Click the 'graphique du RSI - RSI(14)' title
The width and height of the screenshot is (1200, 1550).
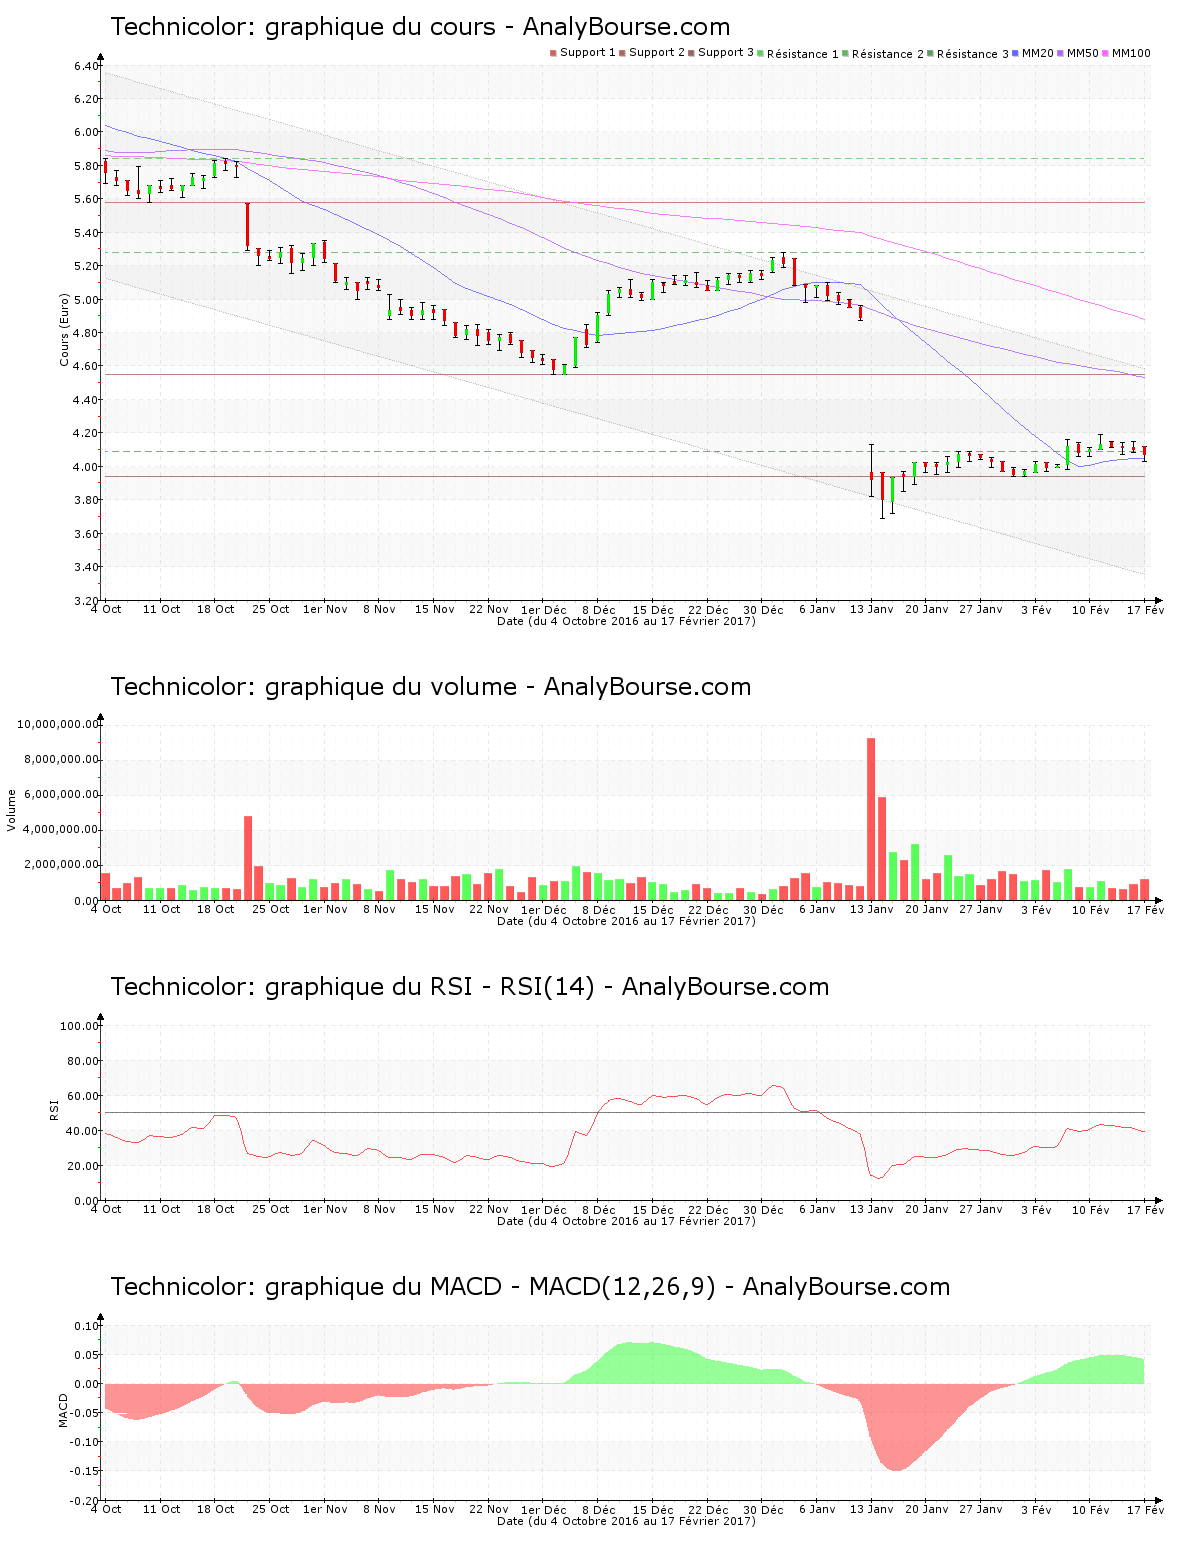click(469, 987)
